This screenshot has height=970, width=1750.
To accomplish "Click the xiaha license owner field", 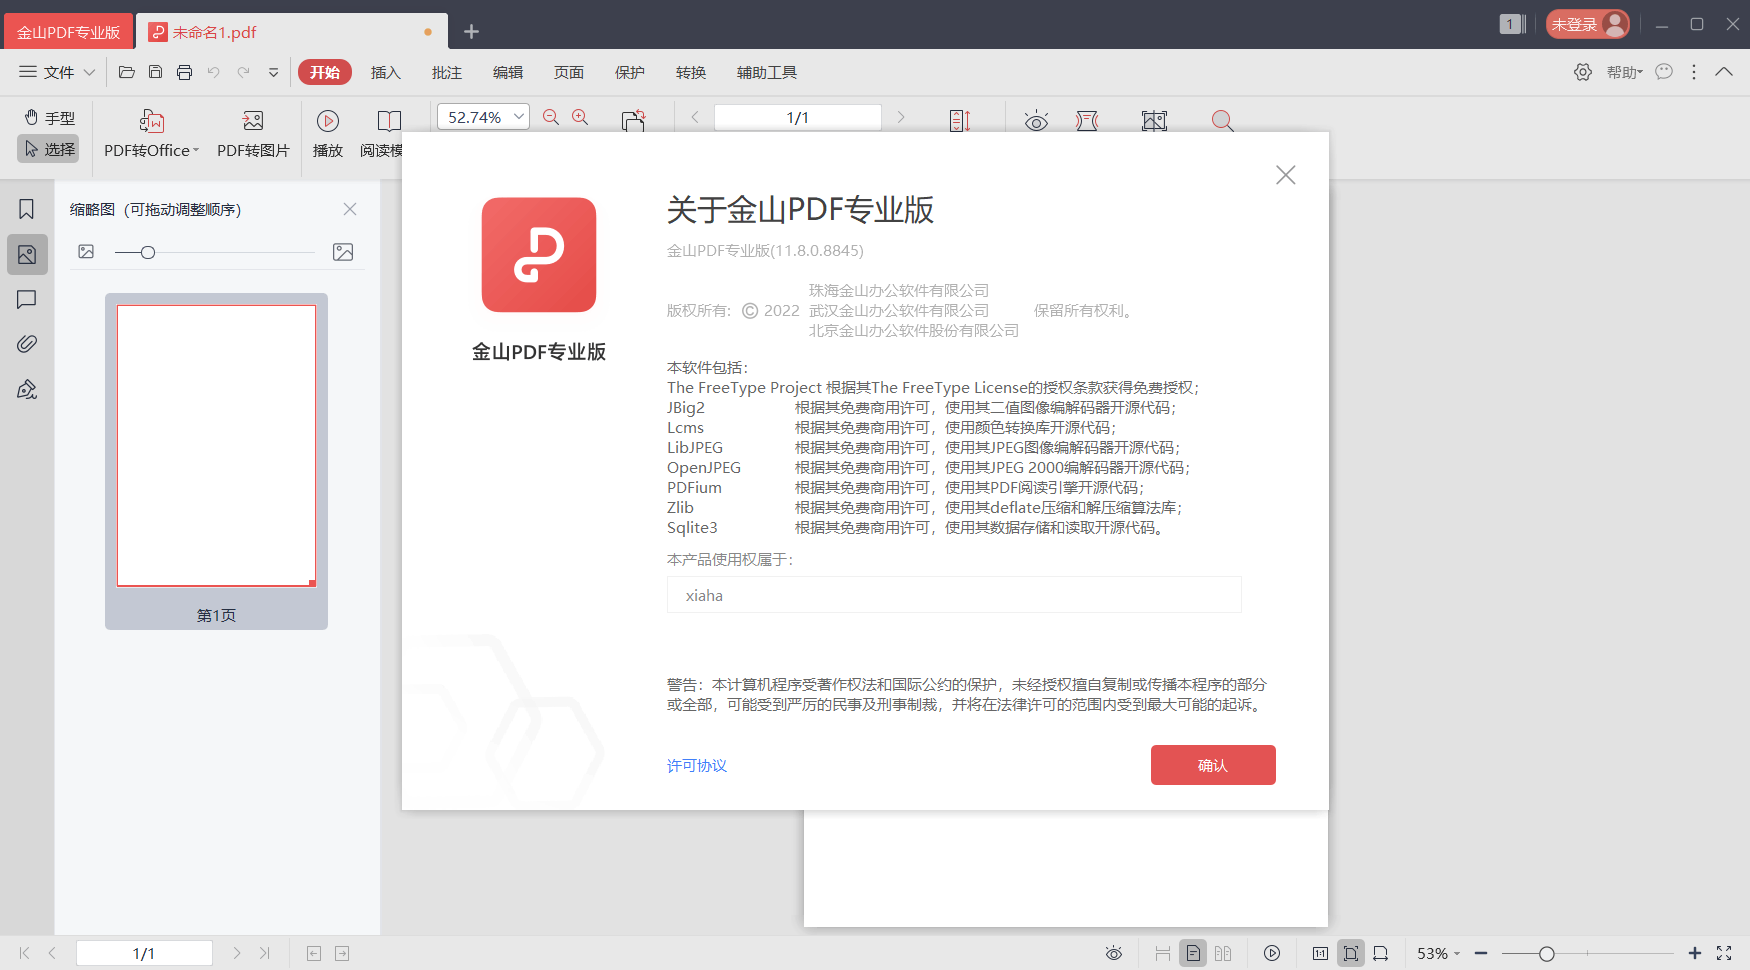I will tap(954, 595).
